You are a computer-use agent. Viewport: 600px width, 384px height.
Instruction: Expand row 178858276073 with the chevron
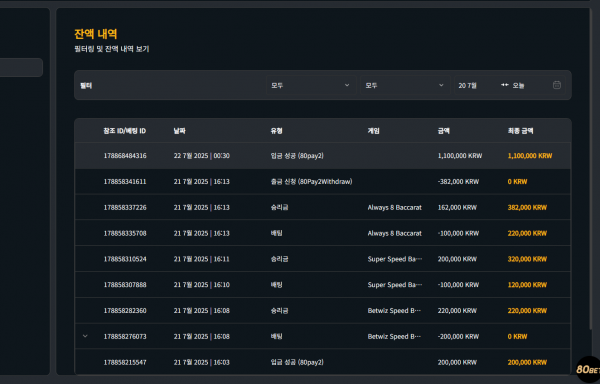(85, 336)
